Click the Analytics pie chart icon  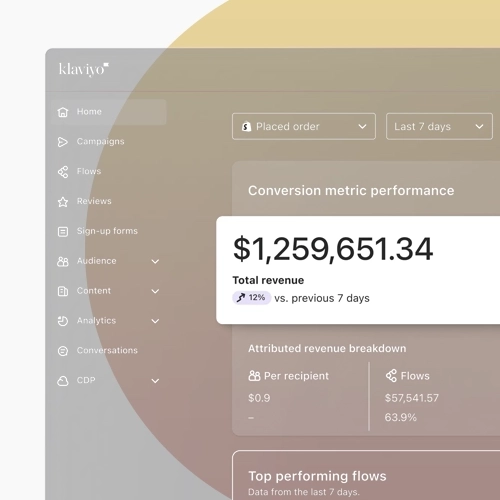coord(63,321)
